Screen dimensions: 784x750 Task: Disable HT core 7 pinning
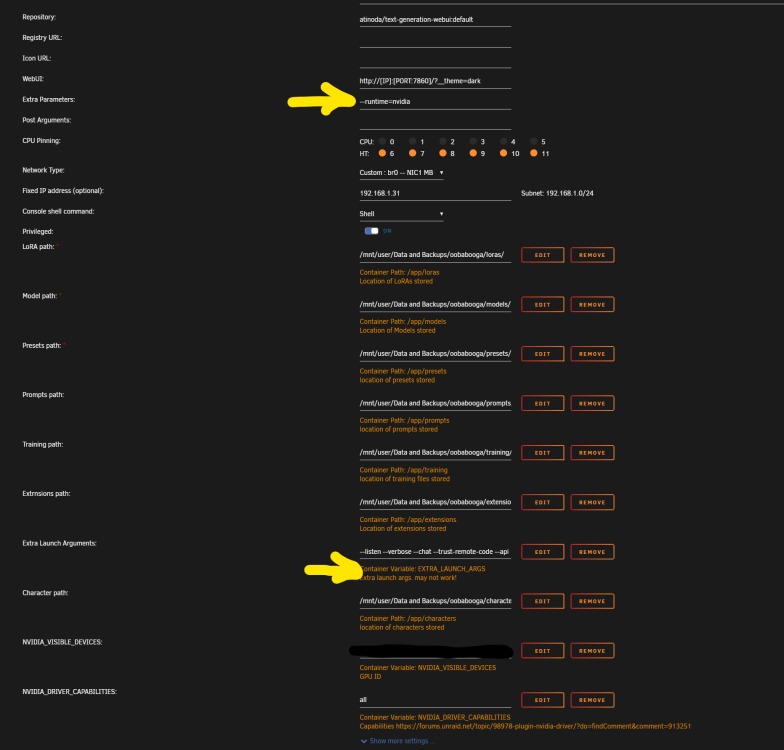[x=412, y=153]
